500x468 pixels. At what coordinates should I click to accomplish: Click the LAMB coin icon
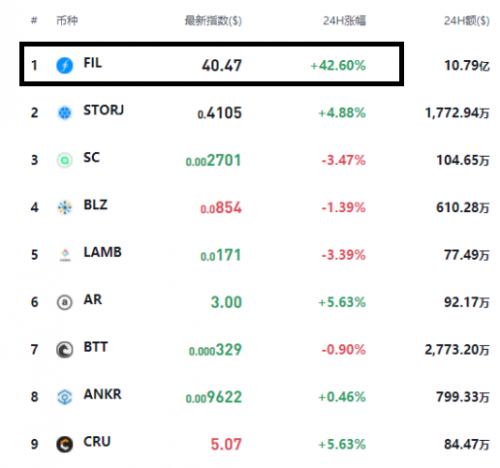click(65, 255)
